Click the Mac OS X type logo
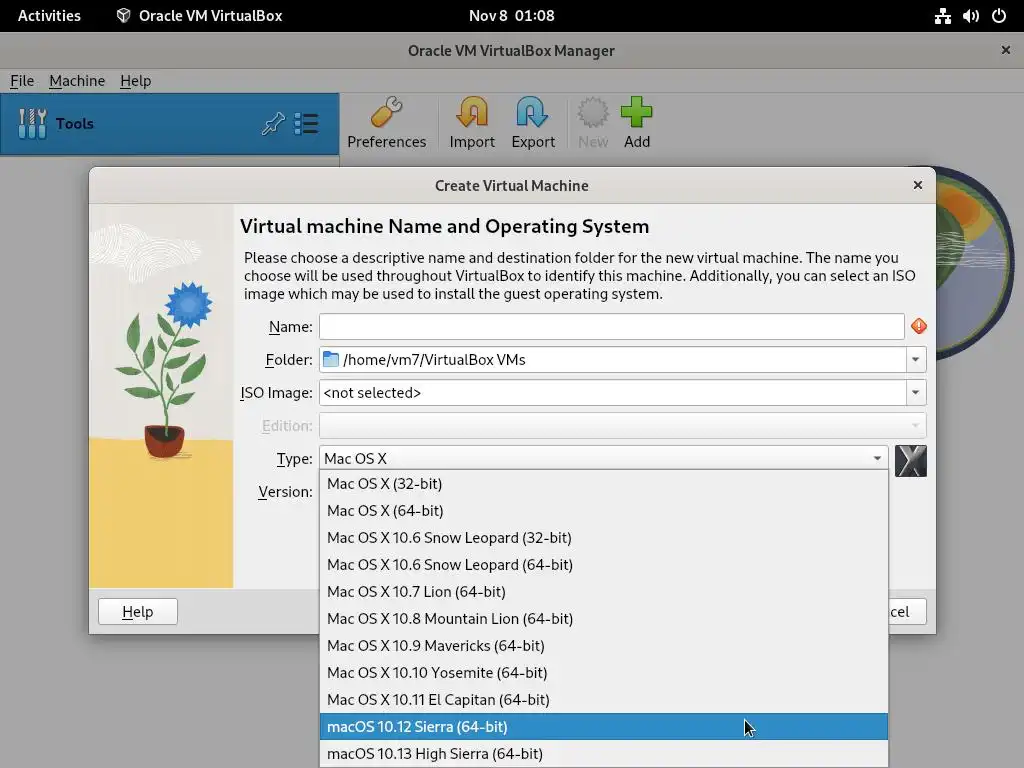 (910, 461)
